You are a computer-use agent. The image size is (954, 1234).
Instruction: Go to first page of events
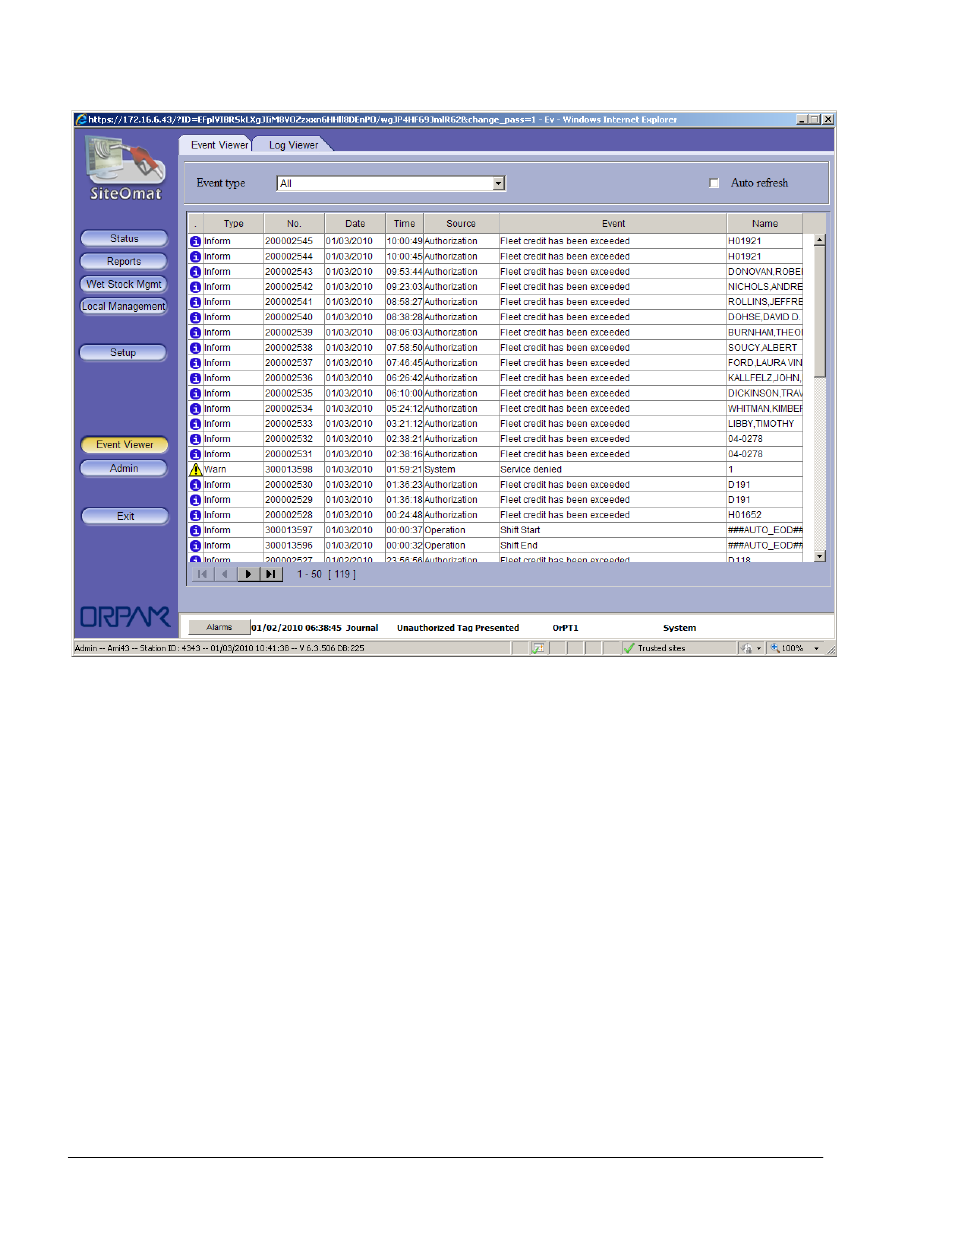tap(202, 574)
